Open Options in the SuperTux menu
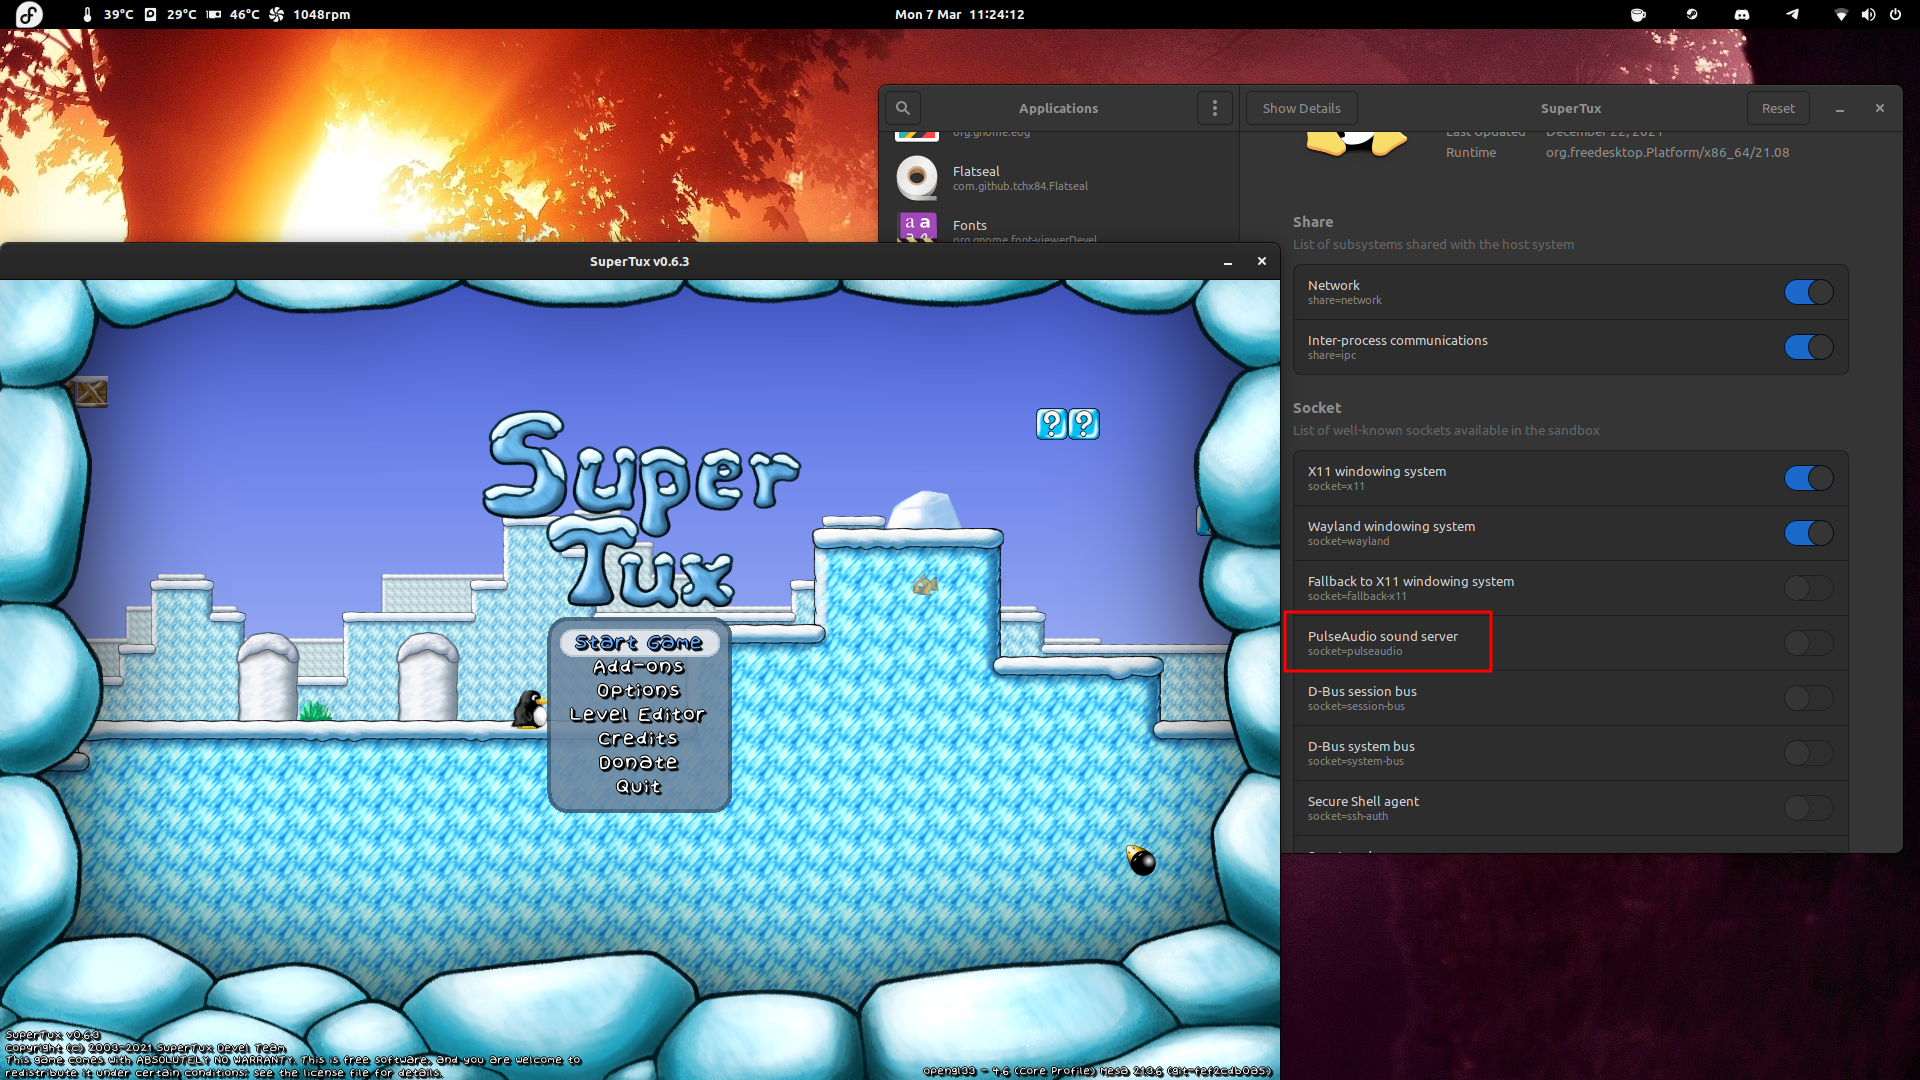The image size is (1920, 1080). [638, 690]
